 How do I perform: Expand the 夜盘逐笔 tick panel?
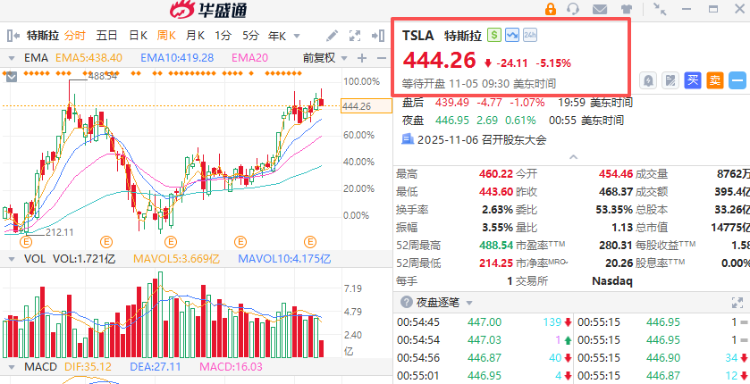tap(737, 302)
